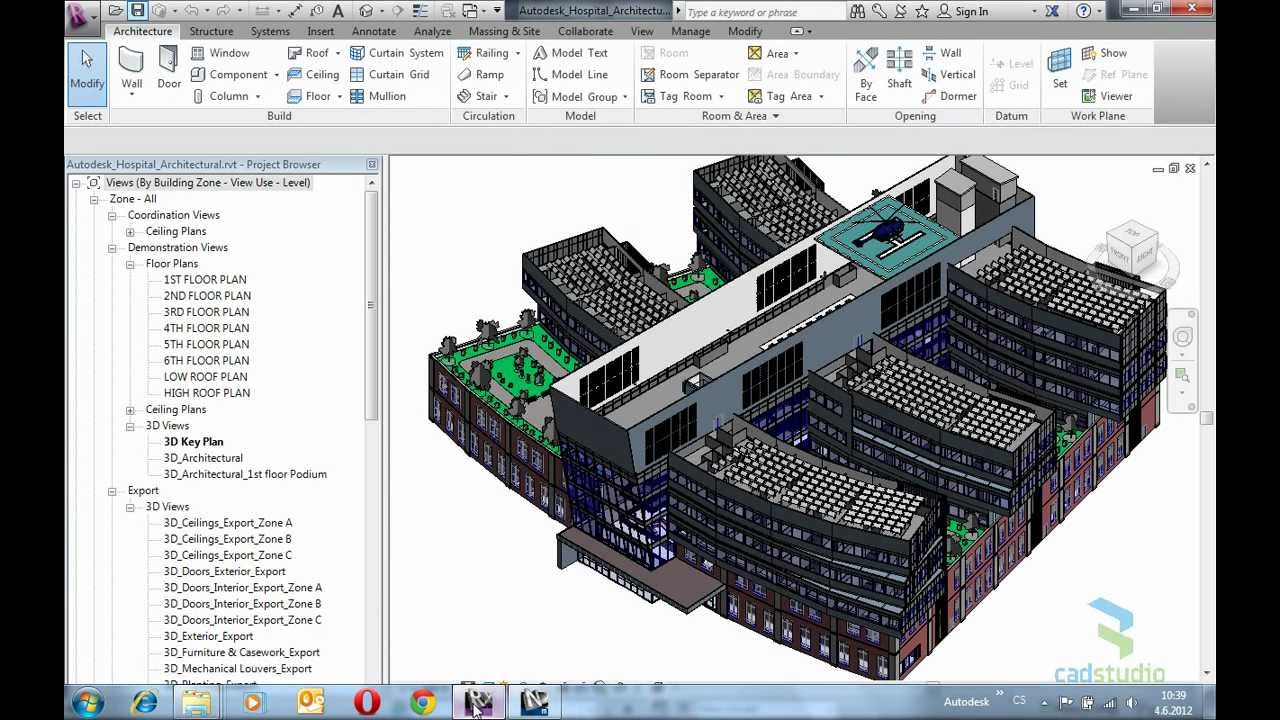Viewport: 1280px width, 720px height.
Task: Open the Railing dropdown arrow
Action: tap(517, 53)
